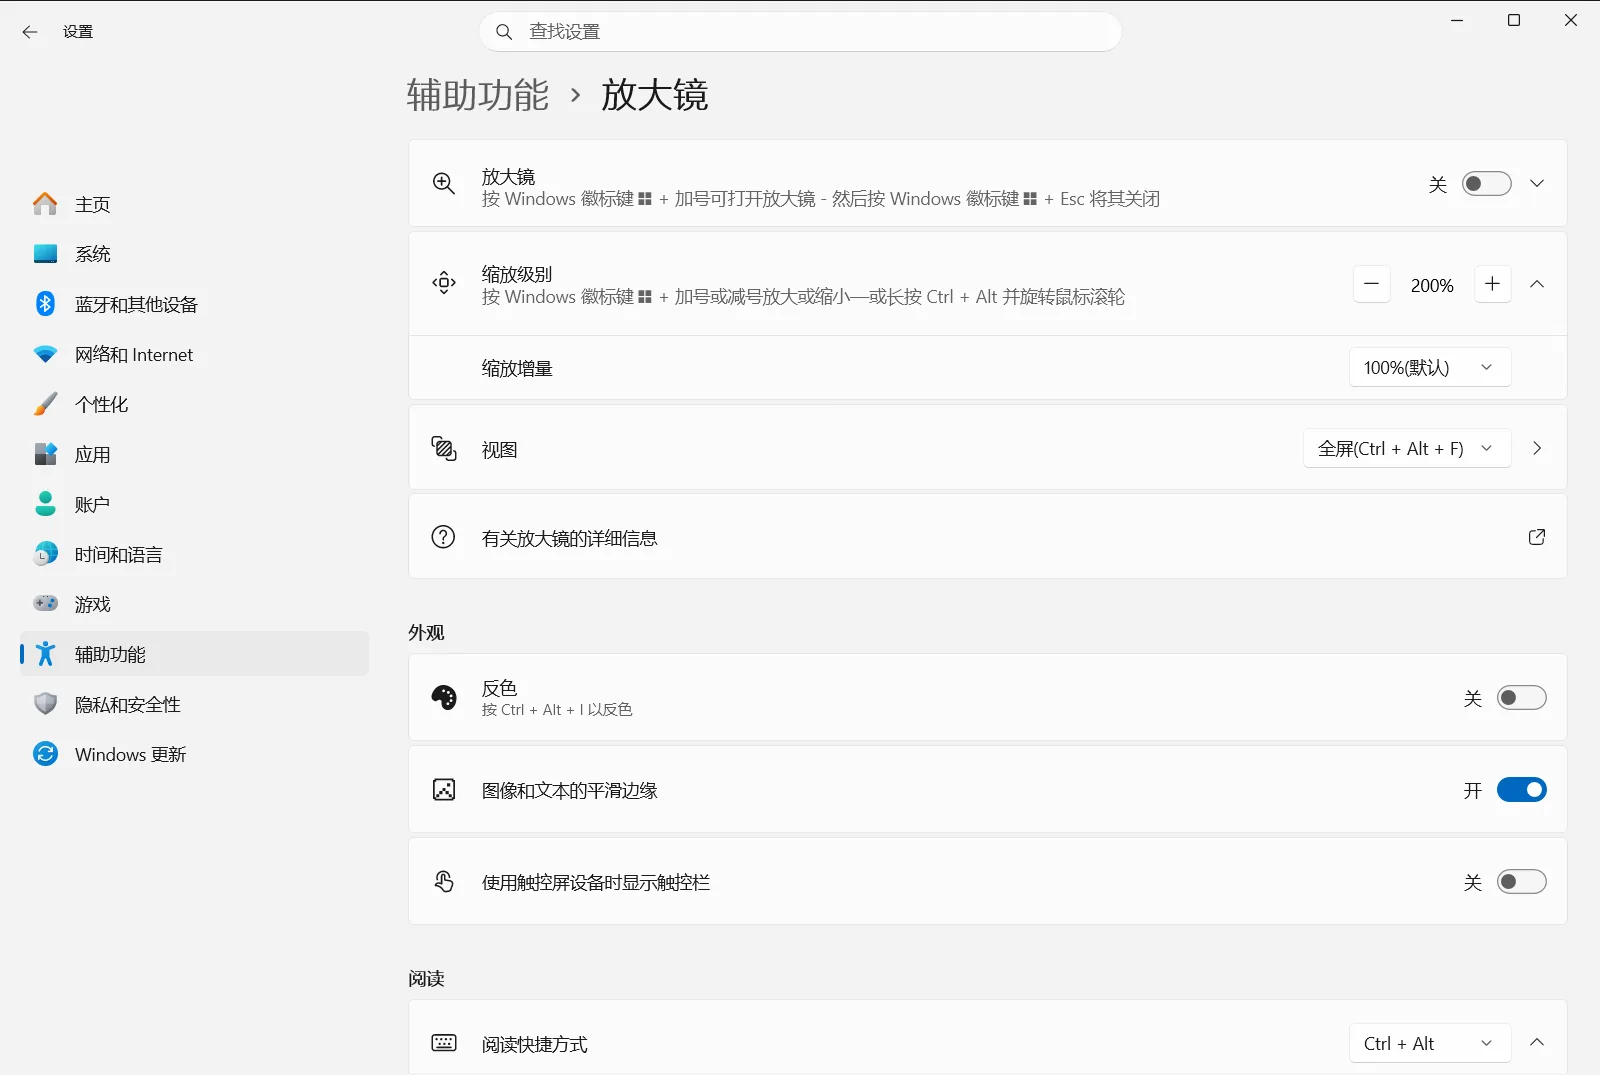
Task: Click the gamepad icon for 游戏
Action: [45, 604]
